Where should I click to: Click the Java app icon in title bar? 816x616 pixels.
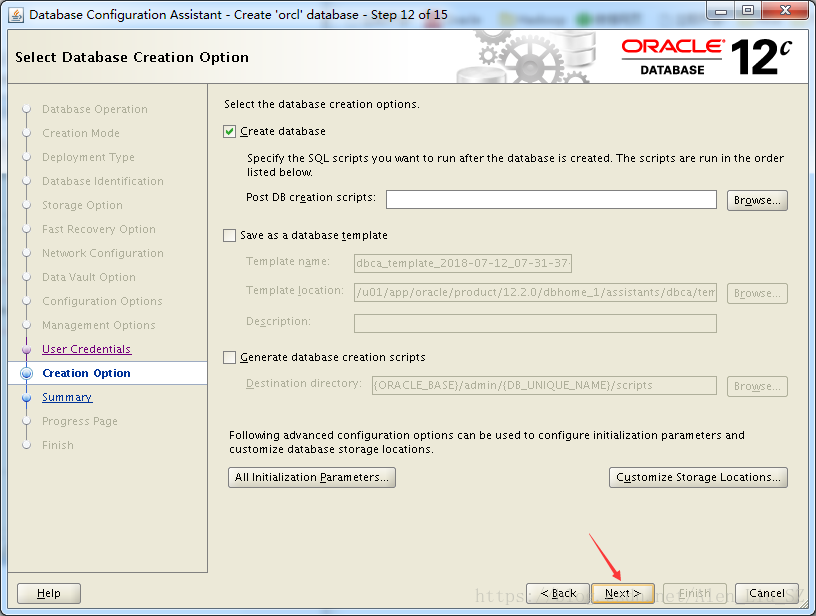coord(16,15)
